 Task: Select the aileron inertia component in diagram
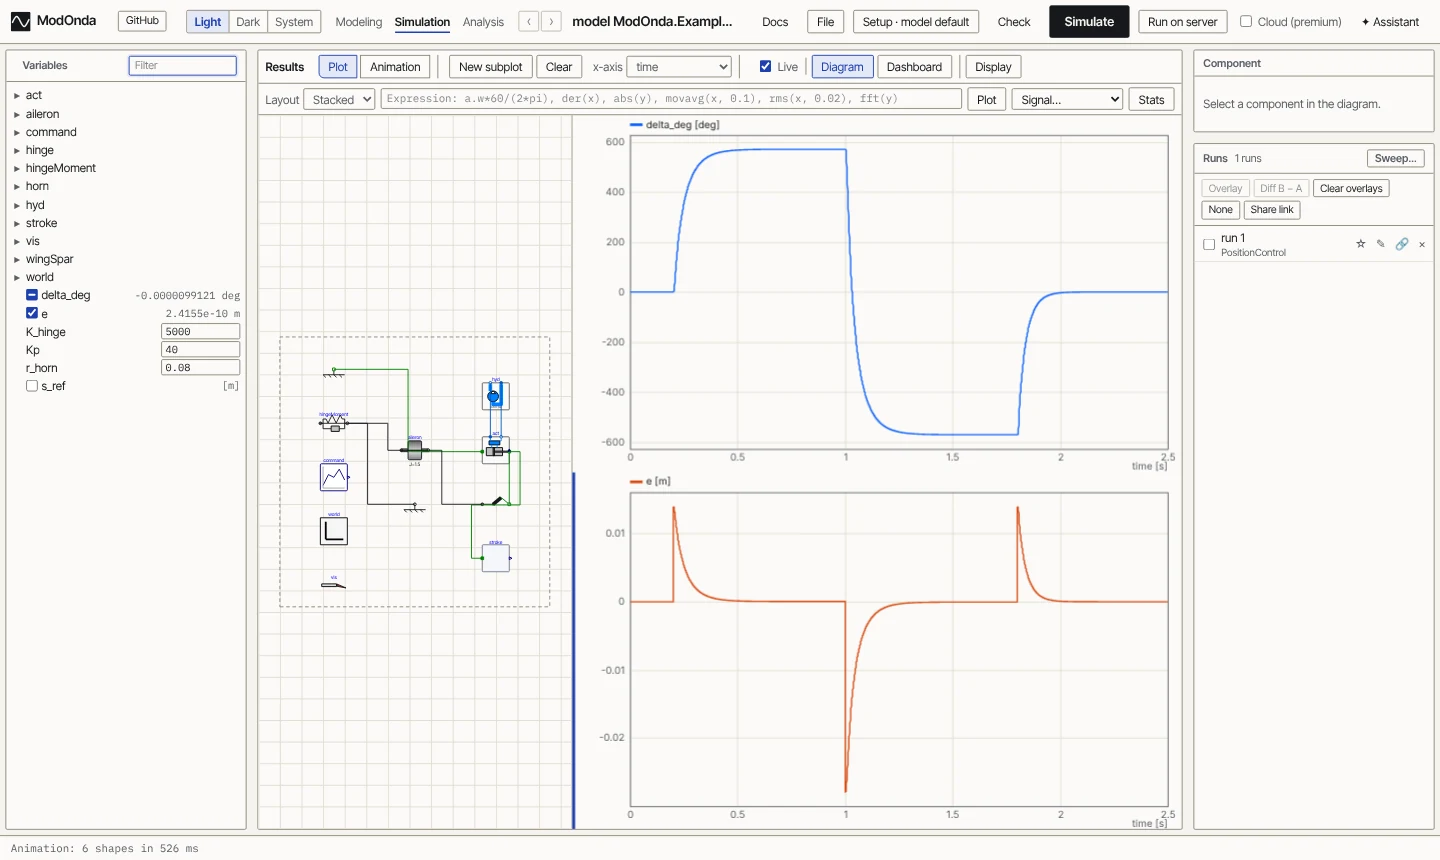414,450
